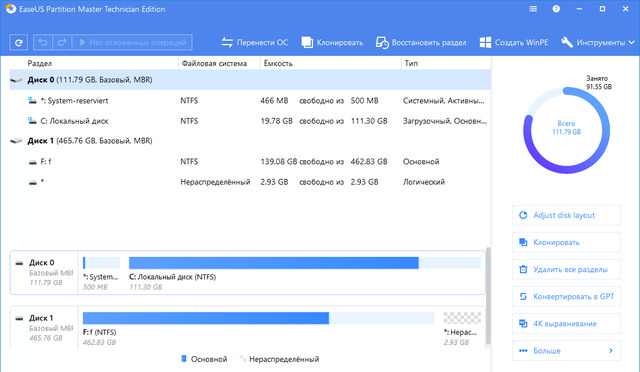Click the EaseUS application logo in title bar

click(11, 9)
